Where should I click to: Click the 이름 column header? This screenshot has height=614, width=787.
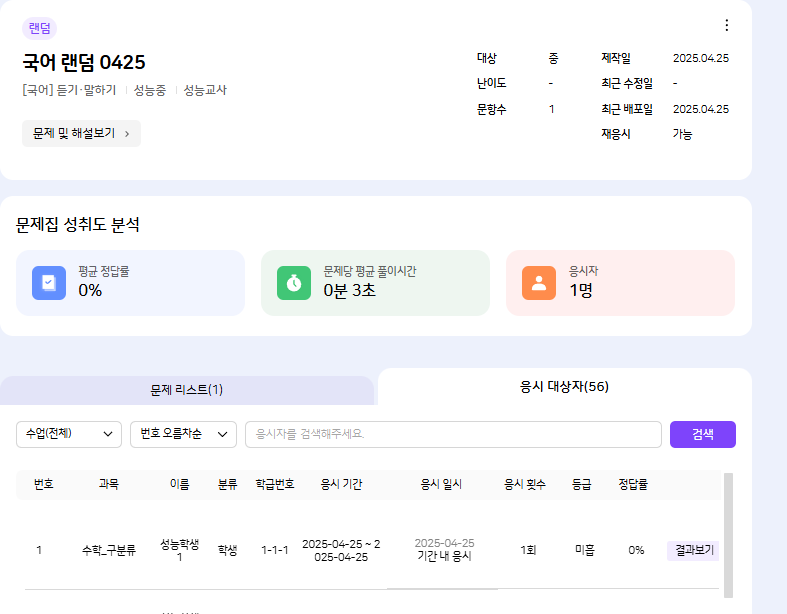(179, 484)
